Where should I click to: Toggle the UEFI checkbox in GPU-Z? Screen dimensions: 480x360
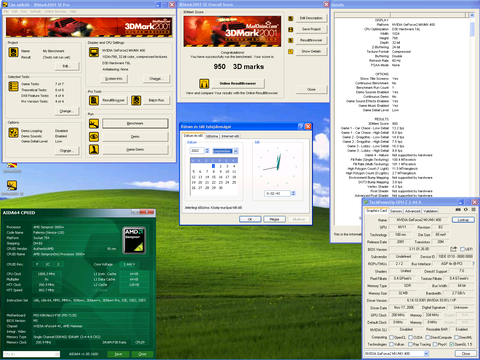point(463,249)
